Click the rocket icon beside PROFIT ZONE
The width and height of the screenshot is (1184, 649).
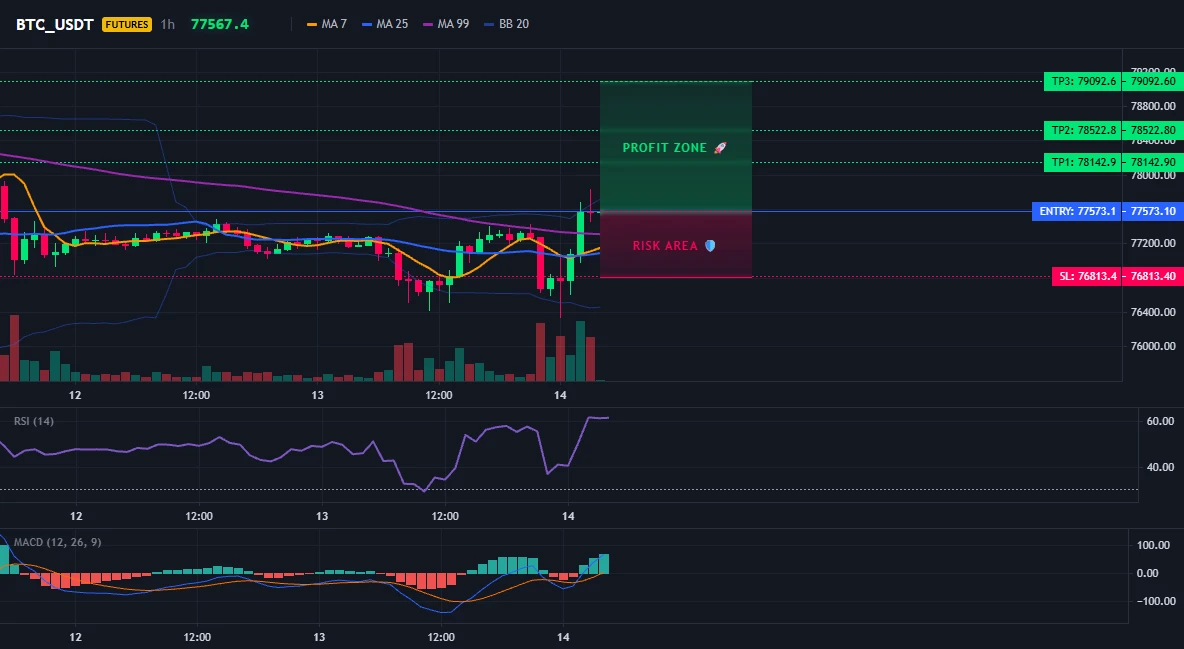tap(720, 148)
